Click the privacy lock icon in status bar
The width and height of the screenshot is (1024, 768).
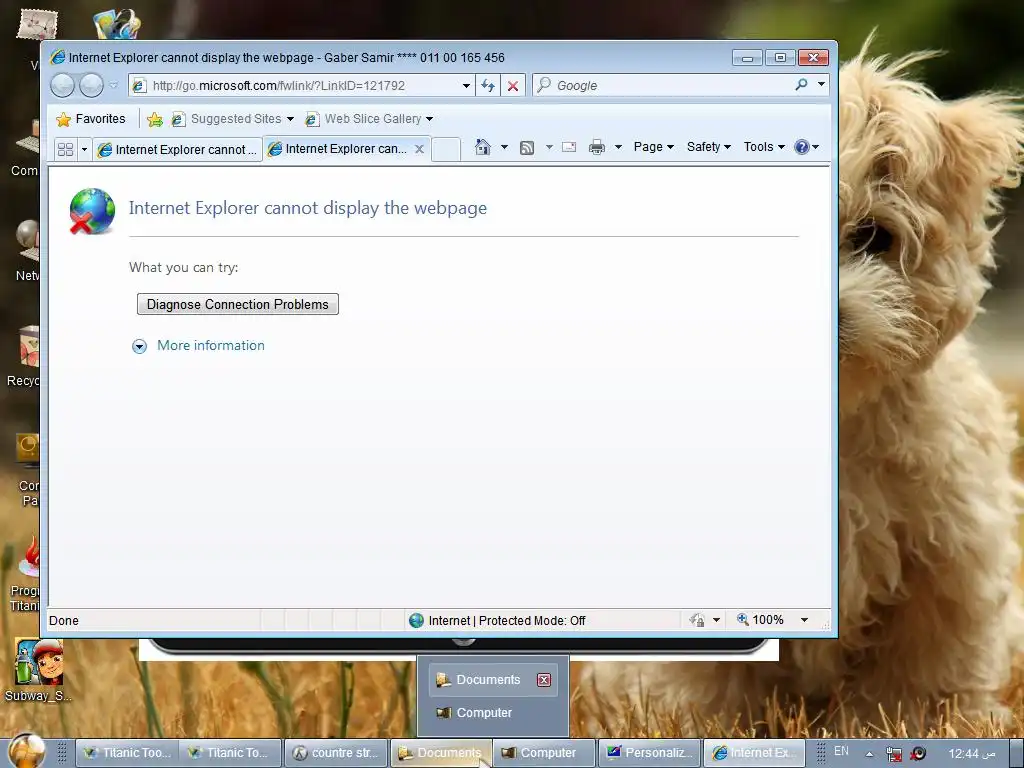click(697, 620)
